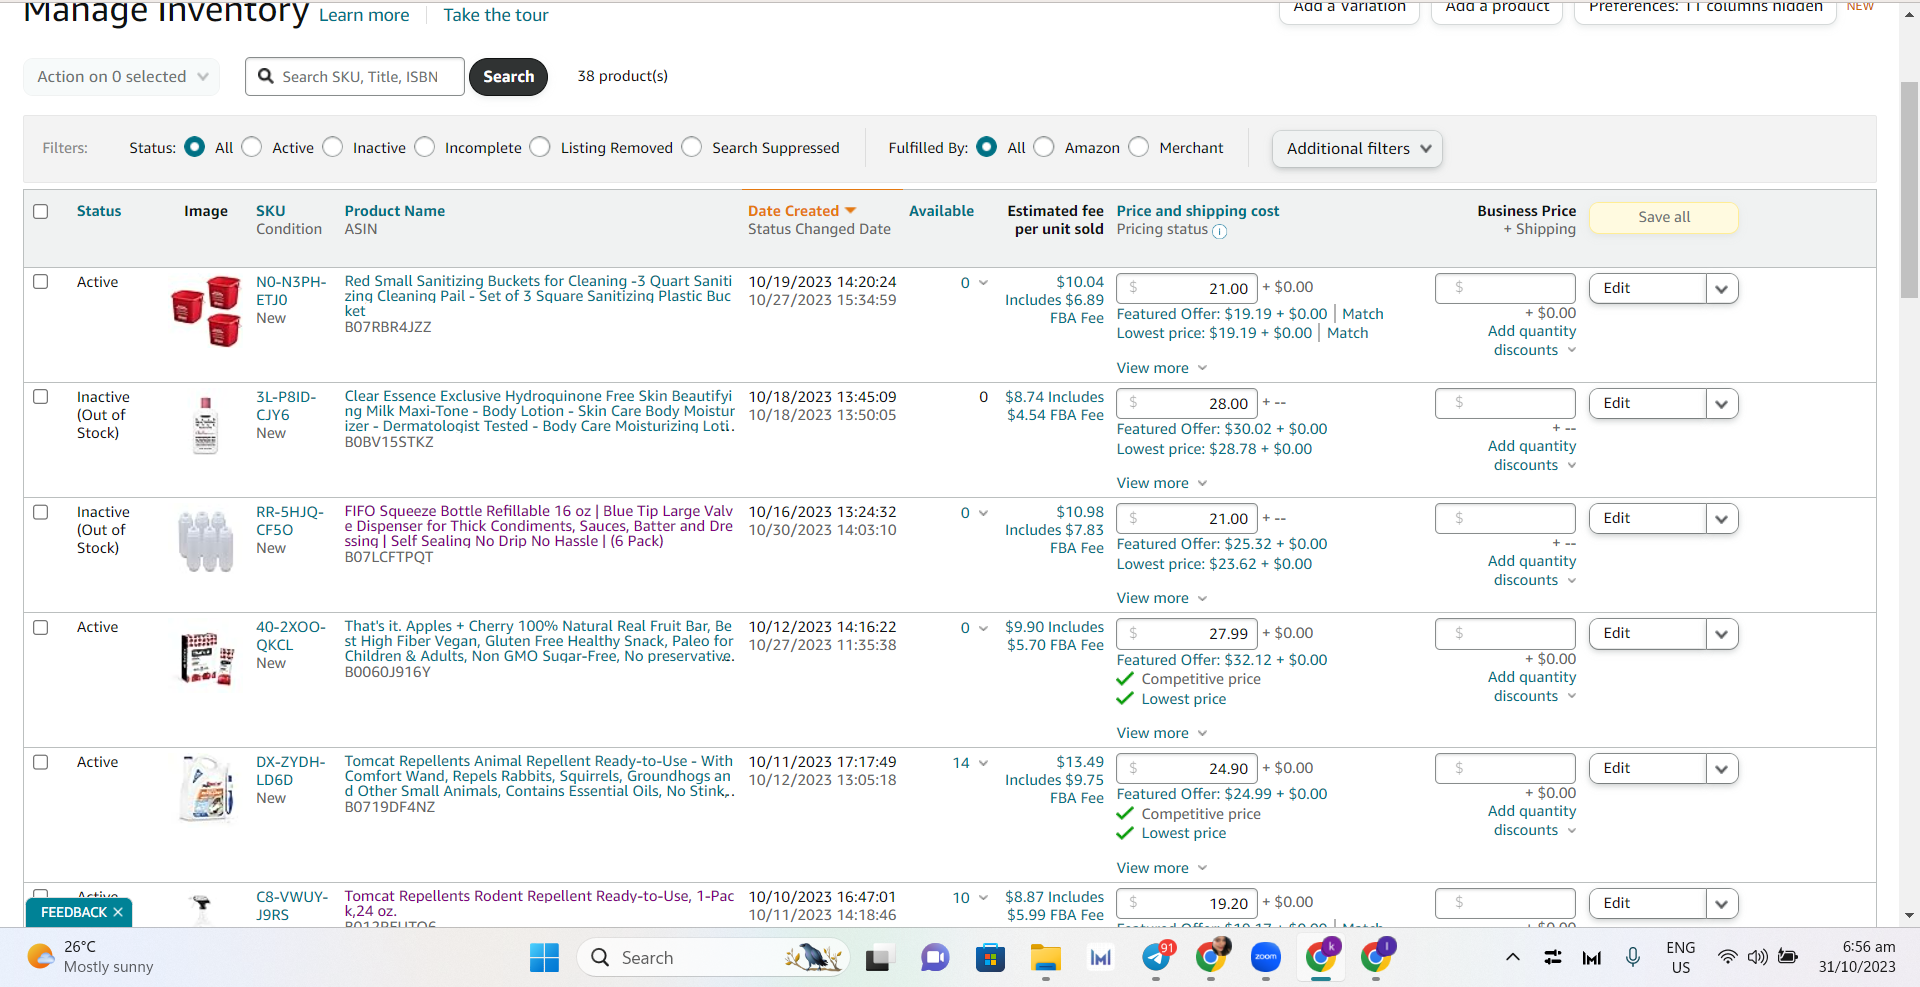Open product image for Clear Essence Body Lotion

coord(205,425)
